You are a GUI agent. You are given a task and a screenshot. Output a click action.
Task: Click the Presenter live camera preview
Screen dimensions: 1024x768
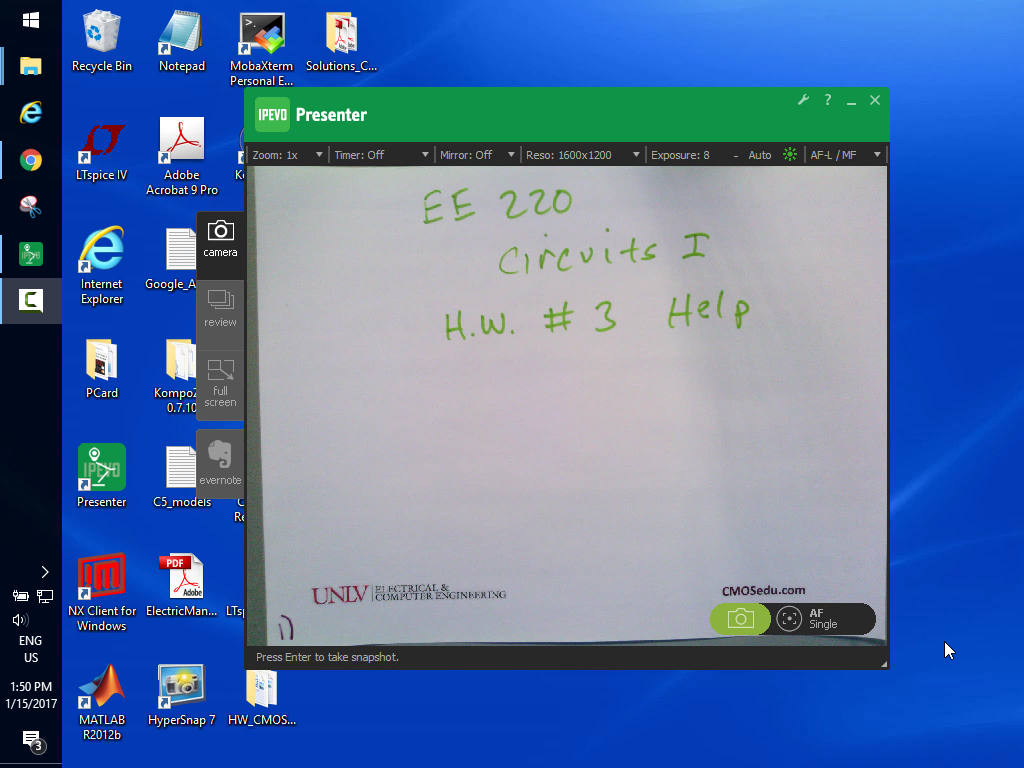(567, 406)
